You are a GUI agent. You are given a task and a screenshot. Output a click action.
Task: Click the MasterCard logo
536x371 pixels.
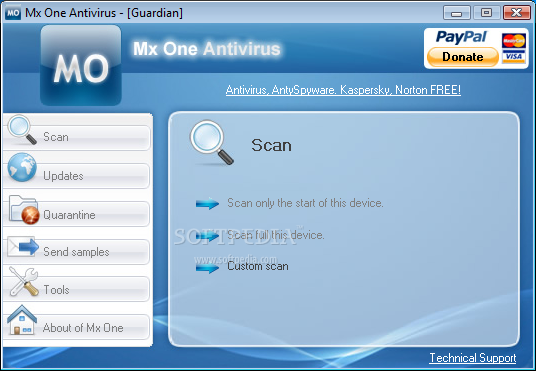click(x=514, y=41)
